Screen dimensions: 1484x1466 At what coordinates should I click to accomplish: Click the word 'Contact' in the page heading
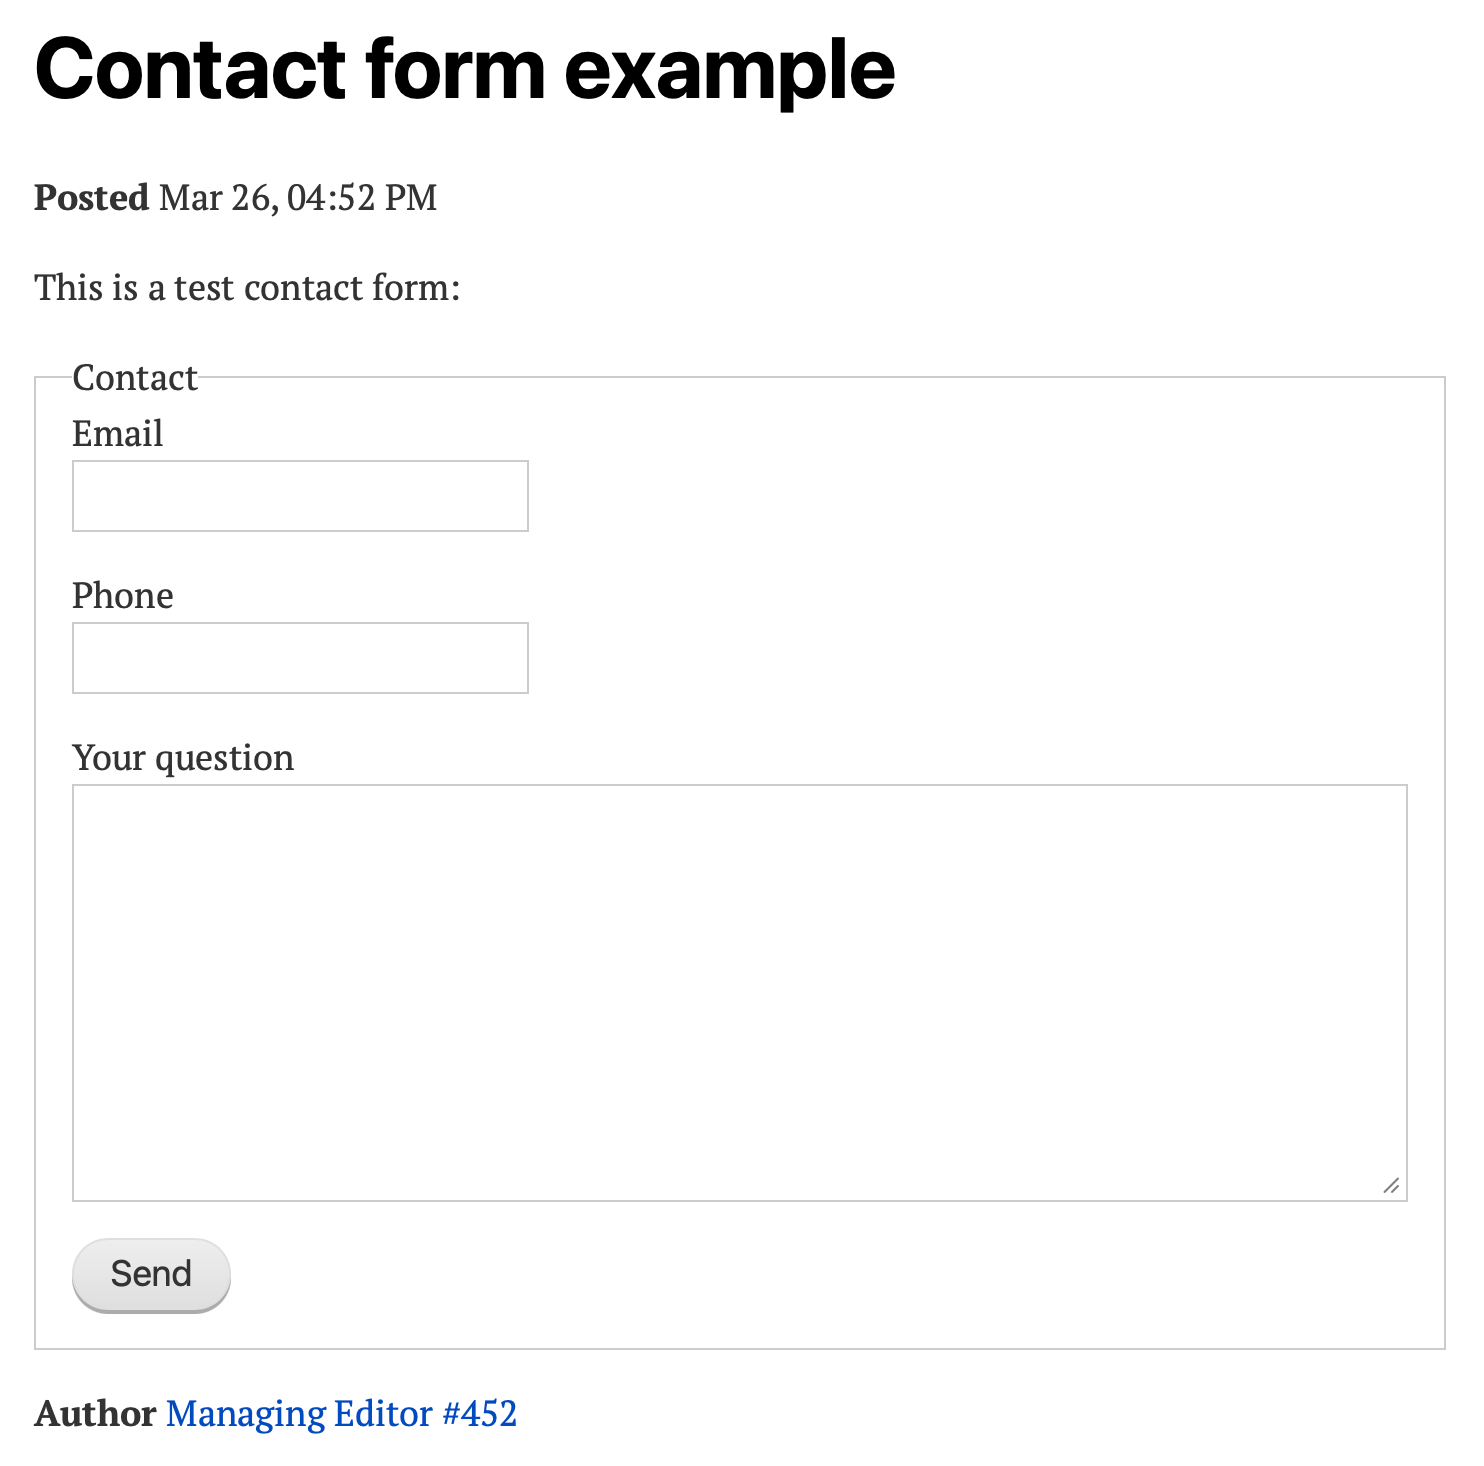[x=190, y=70]
